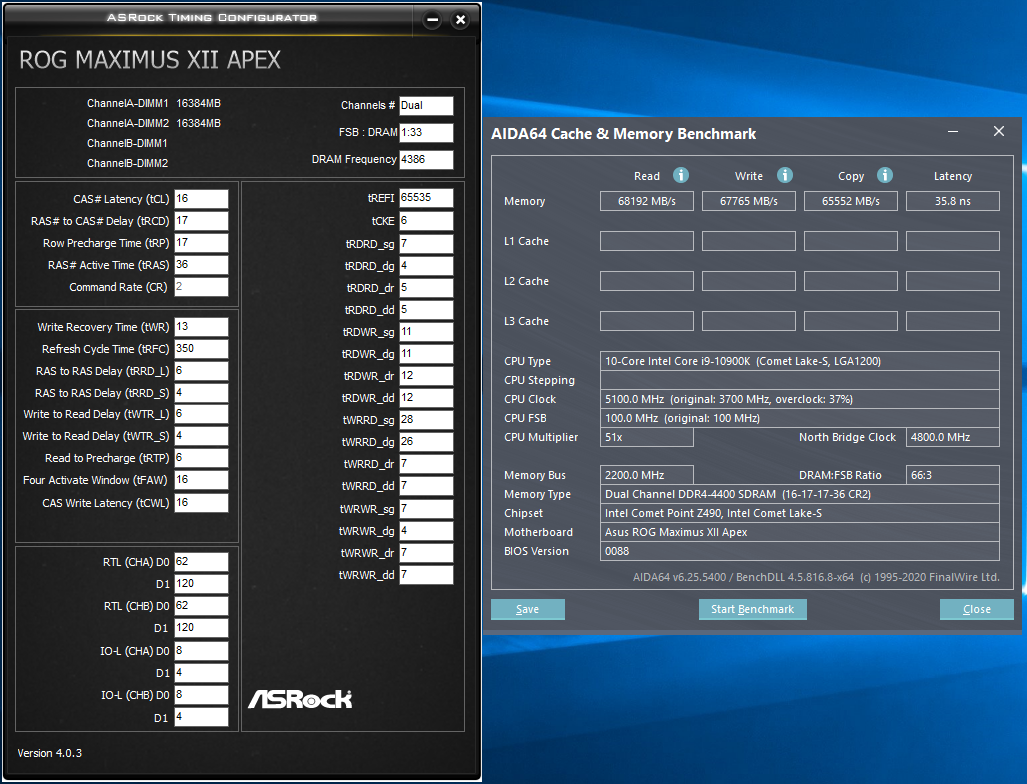Click the Four Activate Window (tFAW) field
This screenshot has height=784, width=1027.
201,480
